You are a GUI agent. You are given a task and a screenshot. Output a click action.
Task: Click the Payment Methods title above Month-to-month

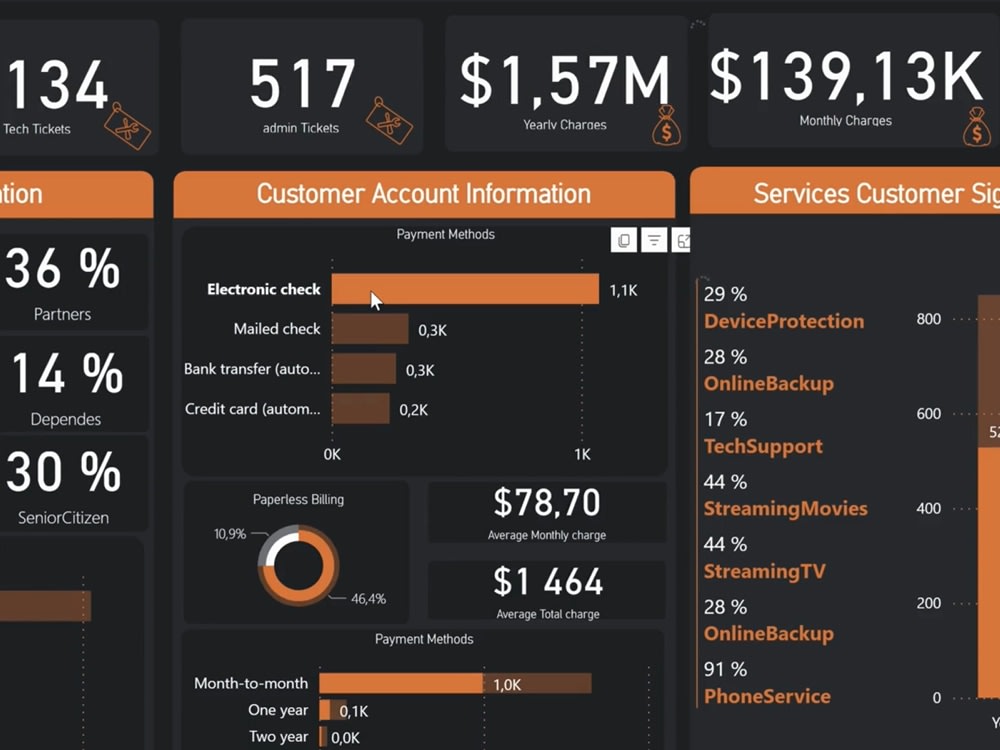click(424, 639)
